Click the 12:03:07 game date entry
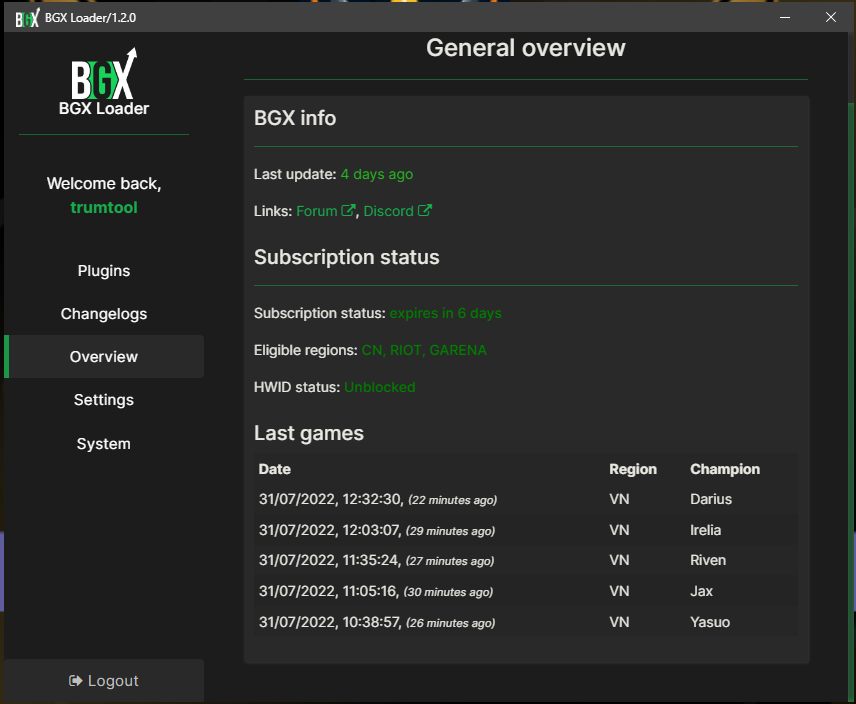This screenshot has width=856, height=704. [x=377, y=530]
